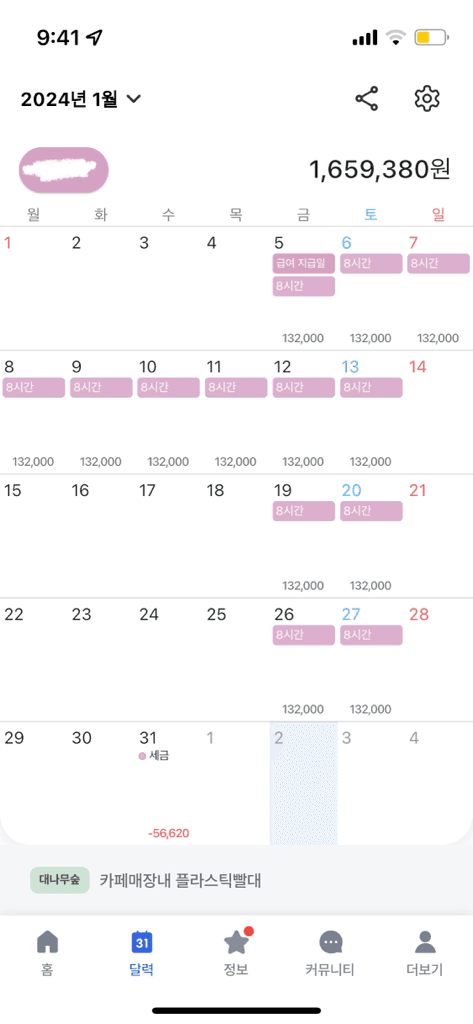Select the highlighted 2nd date cell

tap(304, 783)
